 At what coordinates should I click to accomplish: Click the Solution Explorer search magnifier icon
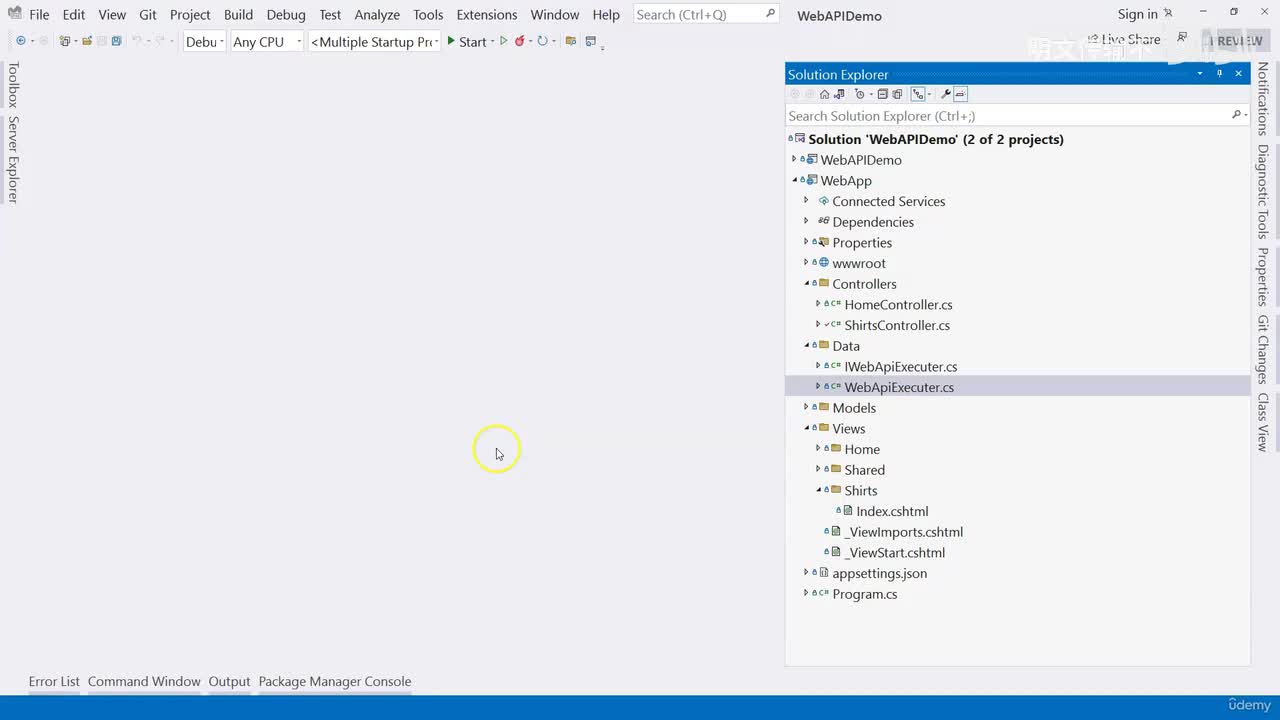[1237, 116]
